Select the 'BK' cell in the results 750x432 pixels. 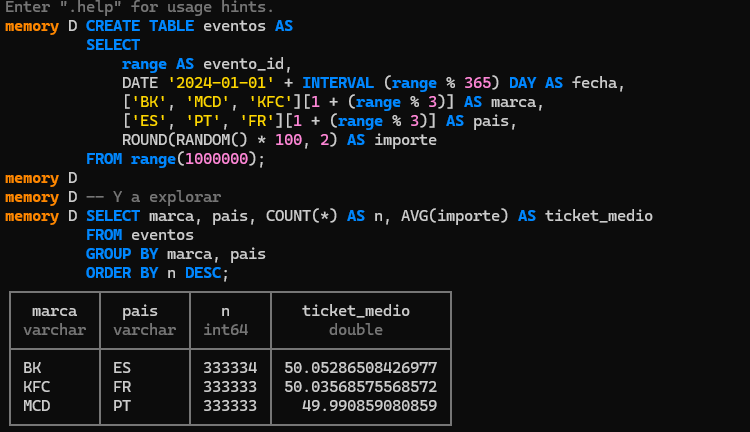(x=32, y=368)
